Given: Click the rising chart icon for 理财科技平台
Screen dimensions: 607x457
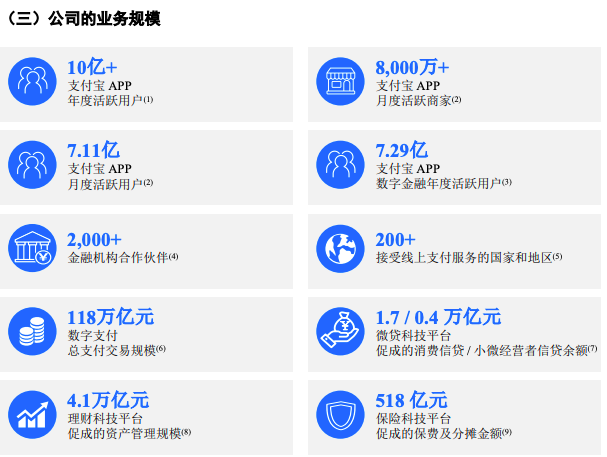Looking at the screenshot, I should click(x=33, y=415).
